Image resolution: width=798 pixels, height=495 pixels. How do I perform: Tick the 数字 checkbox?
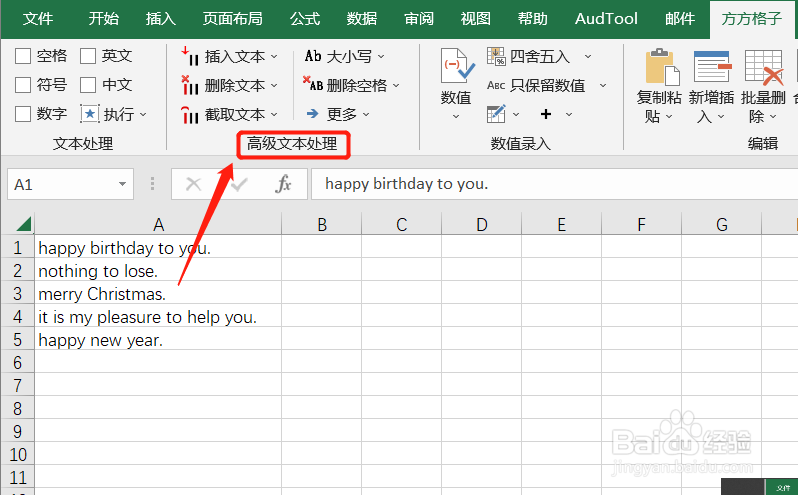coord(23,114)
